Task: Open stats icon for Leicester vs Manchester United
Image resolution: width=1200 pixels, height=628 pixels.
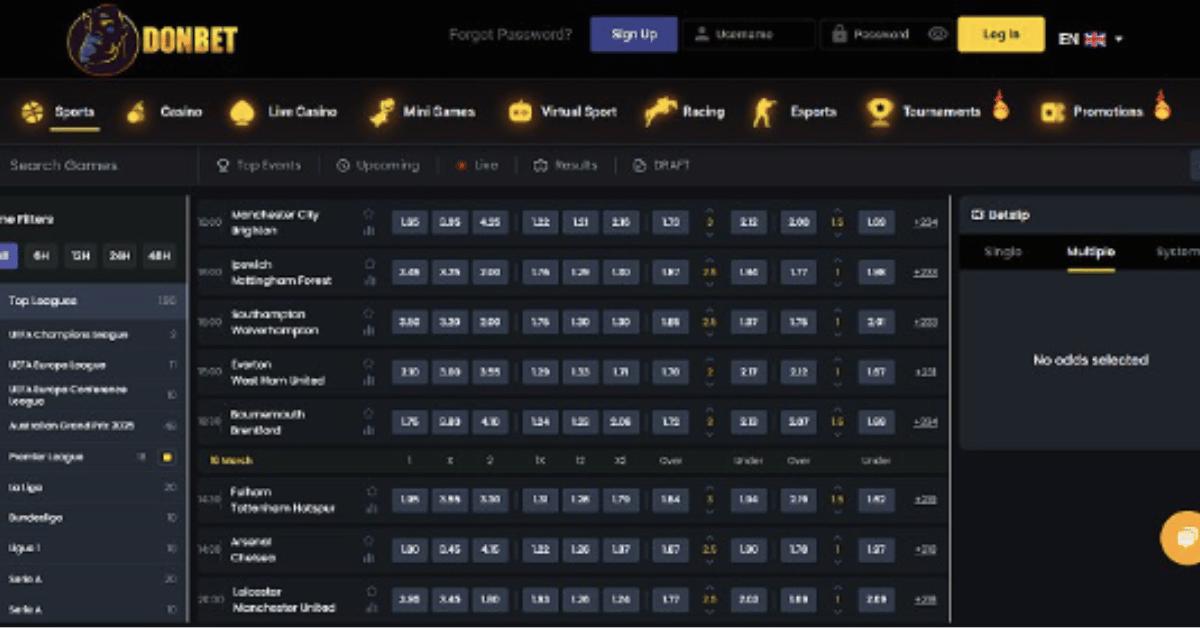Action: point(370,608)
